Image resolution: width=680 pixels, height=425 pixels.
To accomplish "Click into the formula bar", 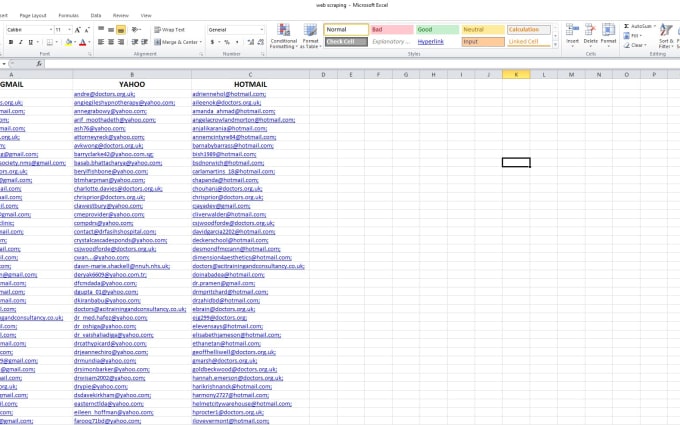I will click(363, 64).
